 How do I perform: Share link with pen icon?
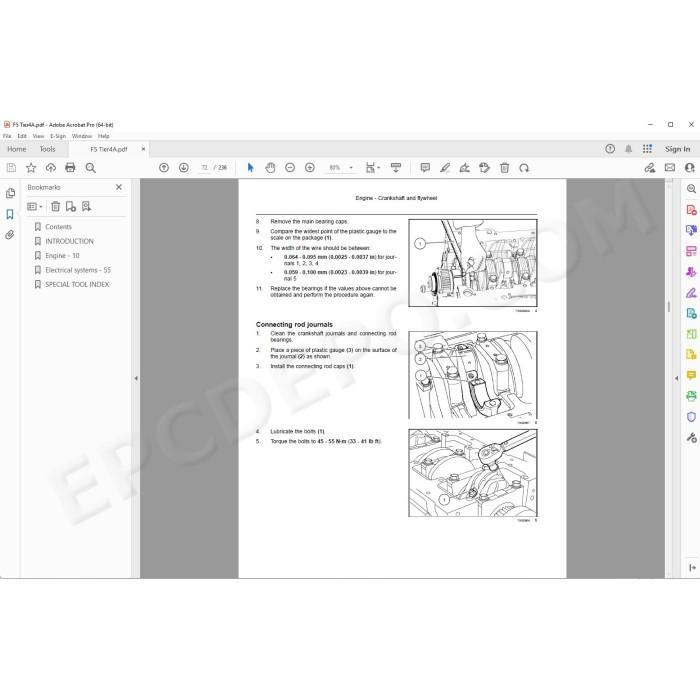650,168
